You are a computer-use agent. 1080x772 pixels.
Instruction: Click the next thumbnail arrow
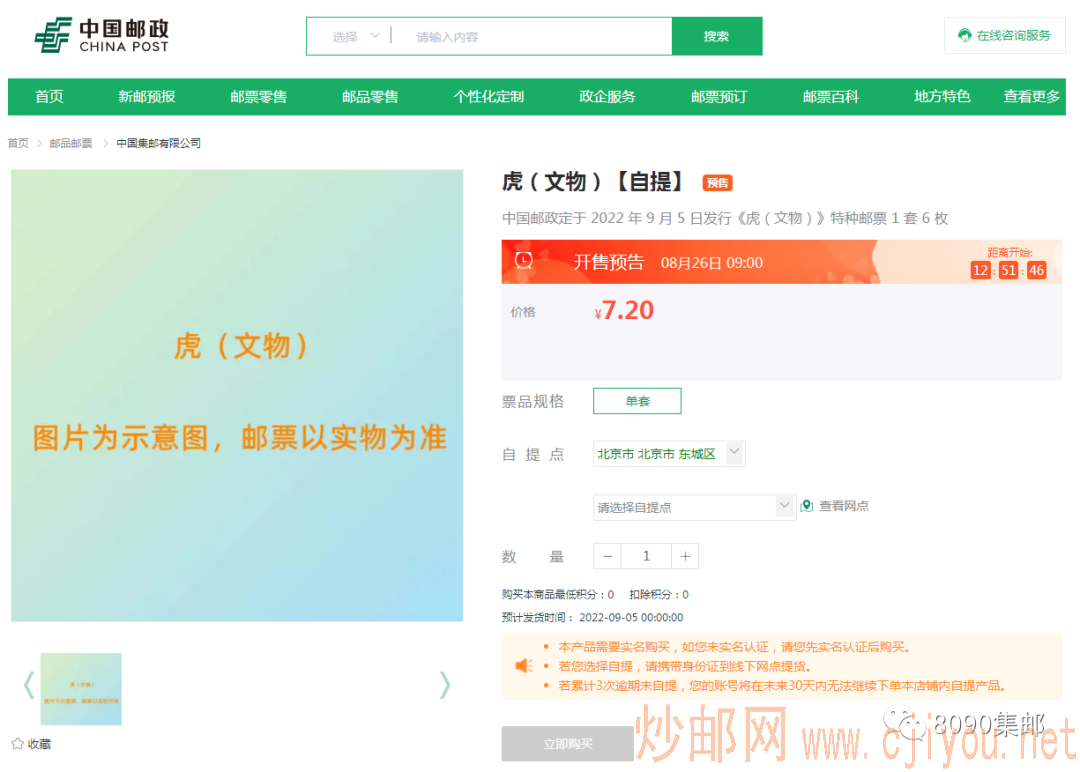coord(445,685)
